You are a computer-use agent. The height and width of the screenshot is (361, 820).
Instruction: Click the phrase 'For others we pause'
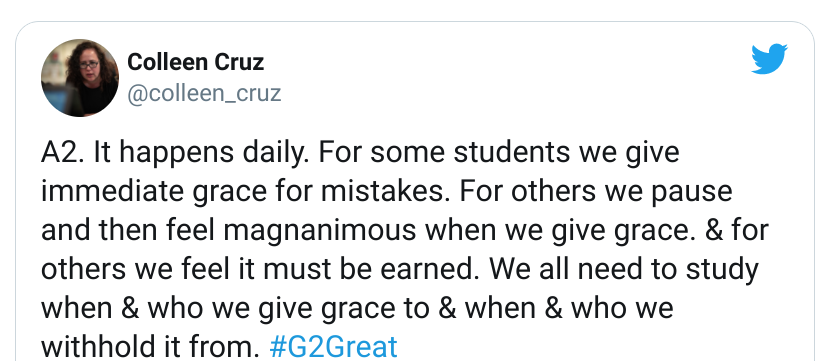[x=596, y=191]
